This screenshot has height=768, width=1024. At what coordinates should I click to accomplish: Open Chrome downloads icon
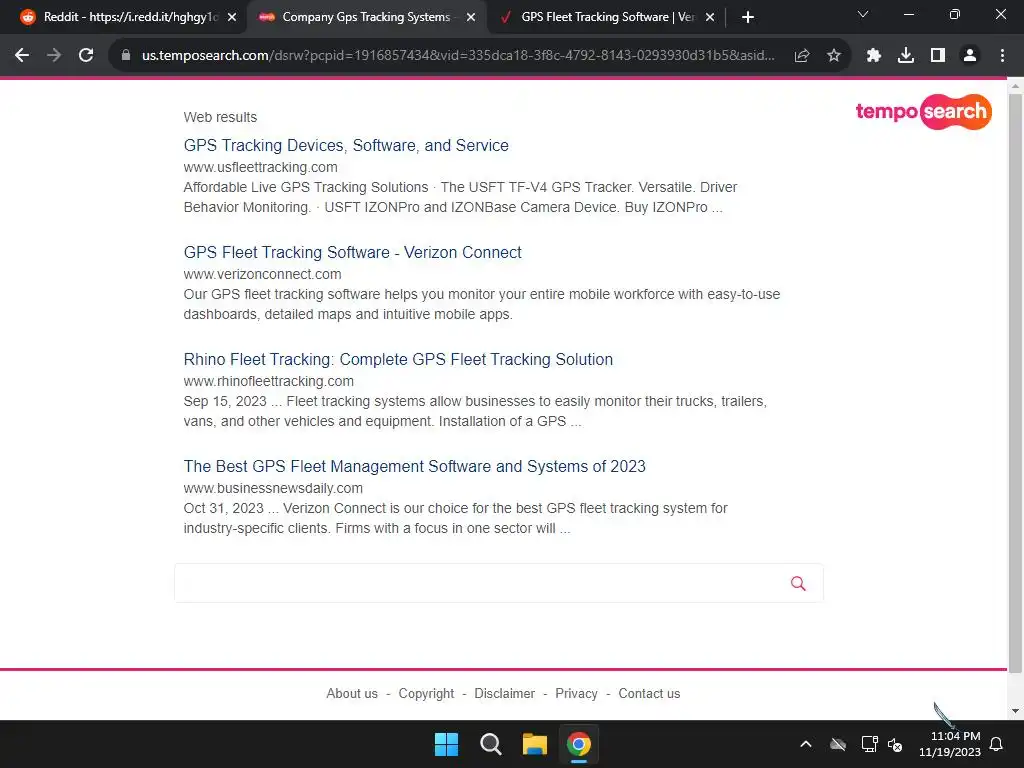[x=906, y=56]
